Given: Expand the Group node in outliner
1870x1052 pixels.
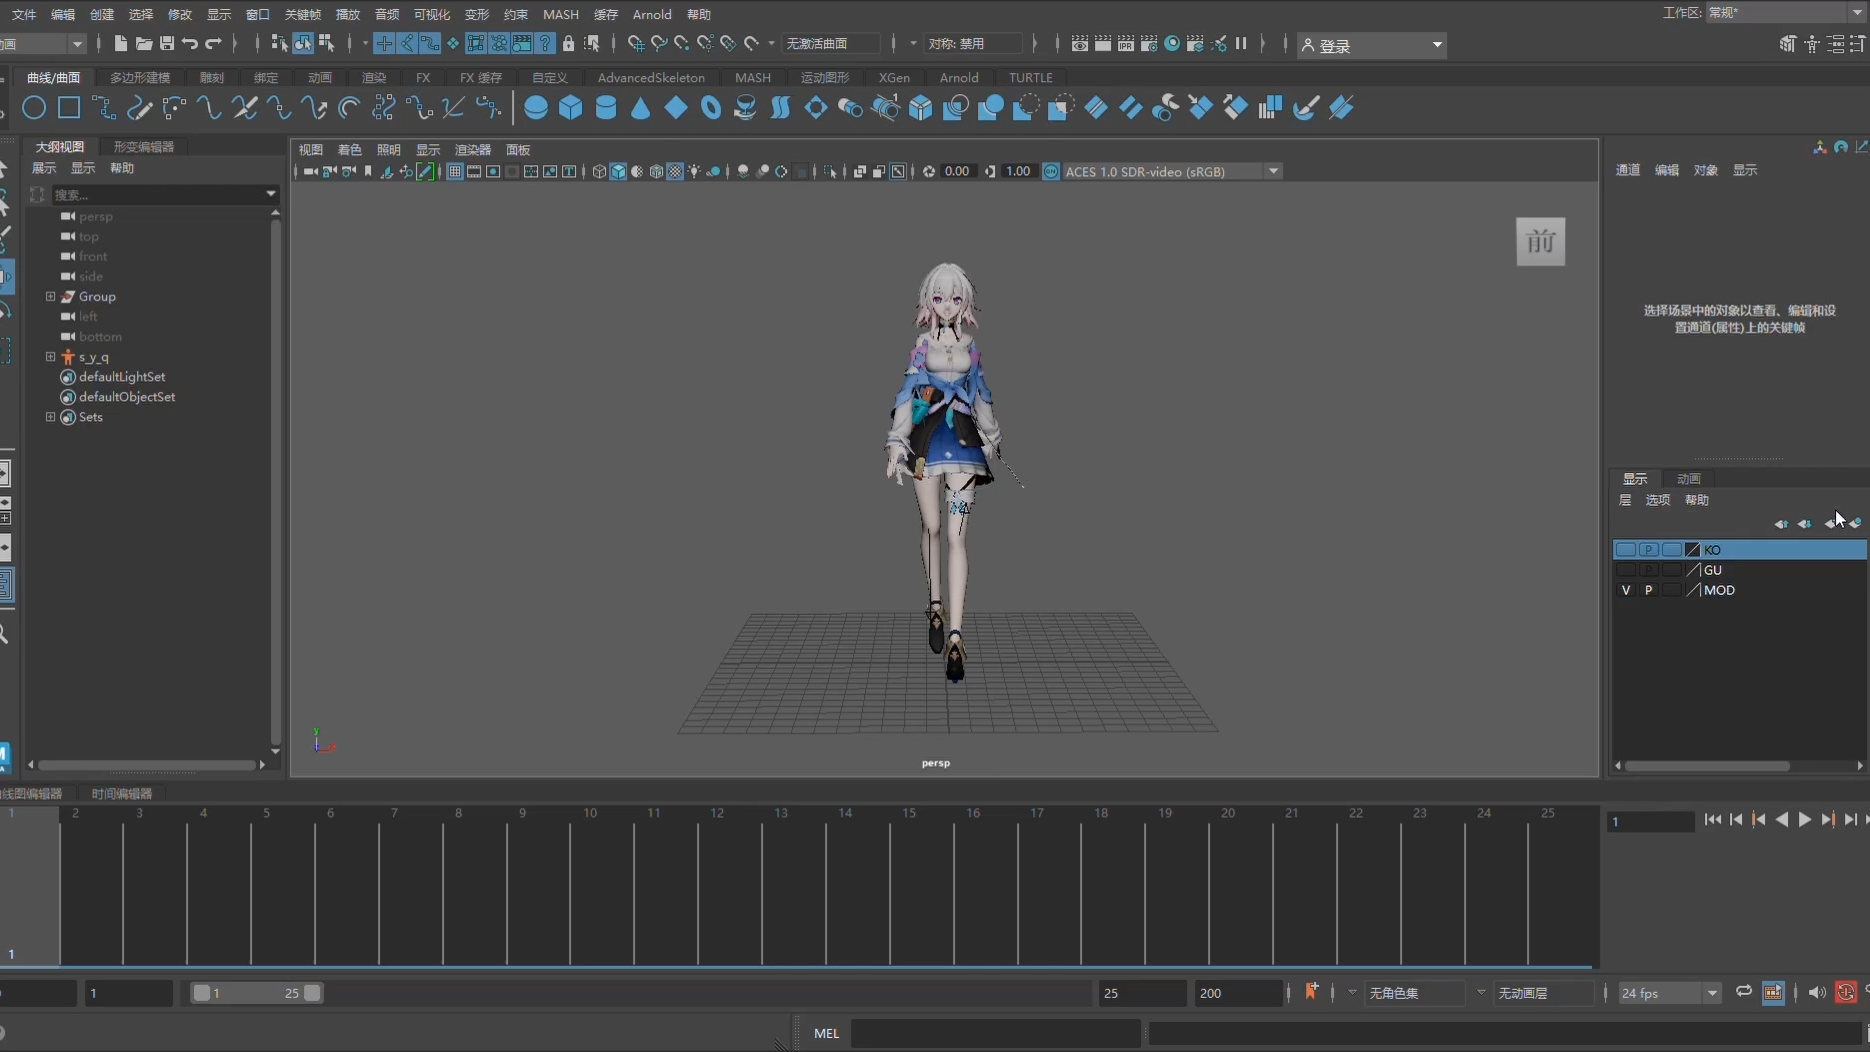Looking at the screenshot, I should 50,297.
